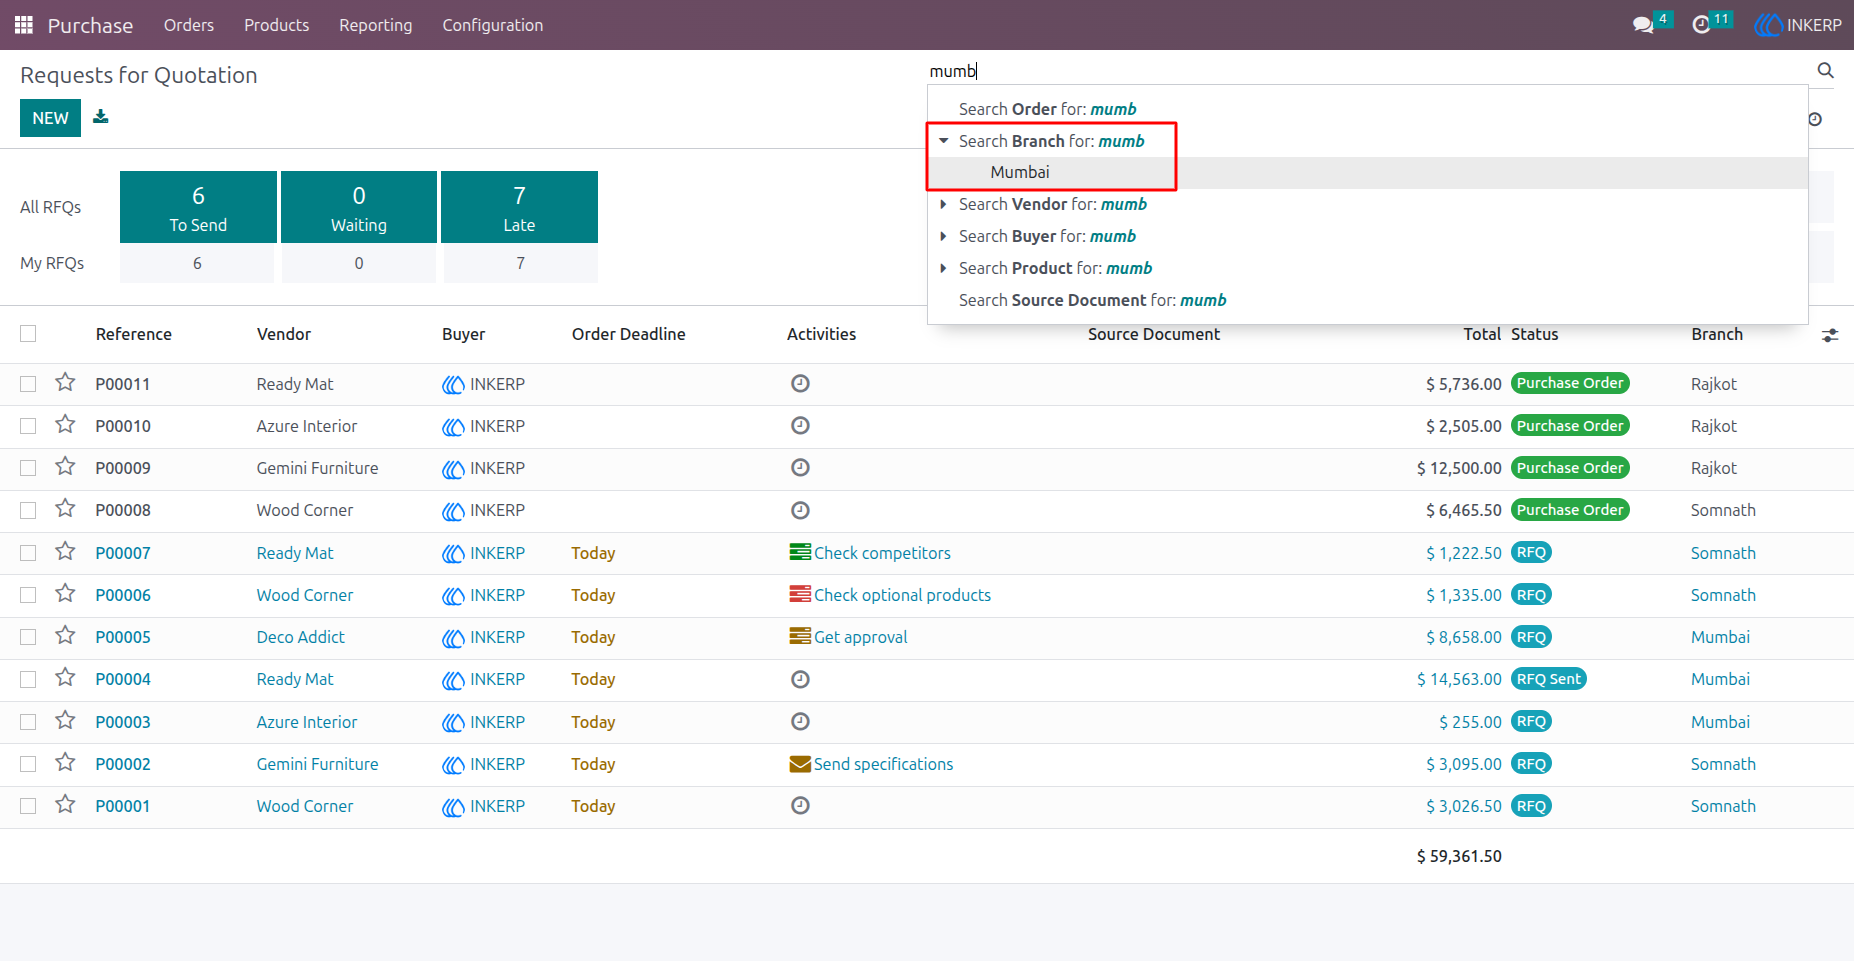Screen dimensions: 1854x961
Task: Open the apps grid menu icon
Action: (24, 25)
